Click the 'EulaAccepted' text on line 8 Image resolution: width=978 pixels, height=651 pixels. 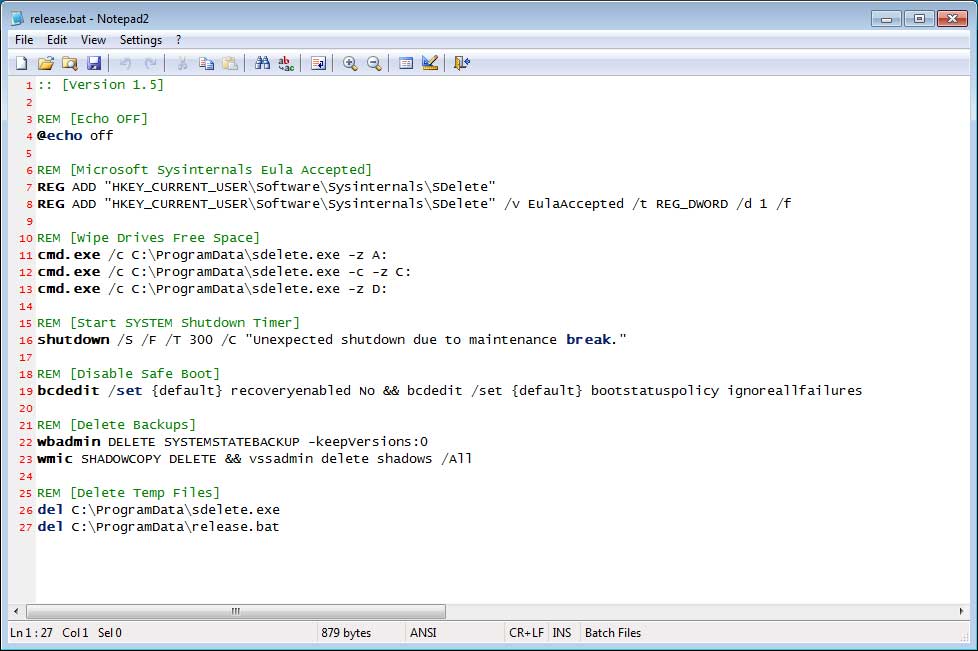(x=575, y=204)
